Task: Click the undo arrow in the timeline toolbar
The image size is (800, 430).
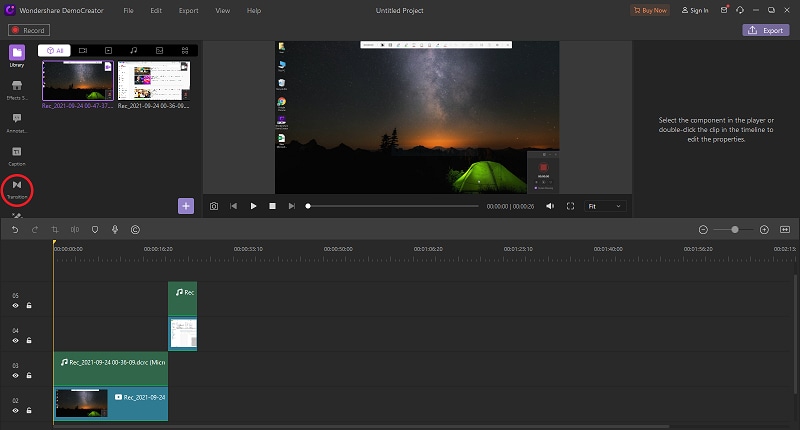Action: (15, 229)
